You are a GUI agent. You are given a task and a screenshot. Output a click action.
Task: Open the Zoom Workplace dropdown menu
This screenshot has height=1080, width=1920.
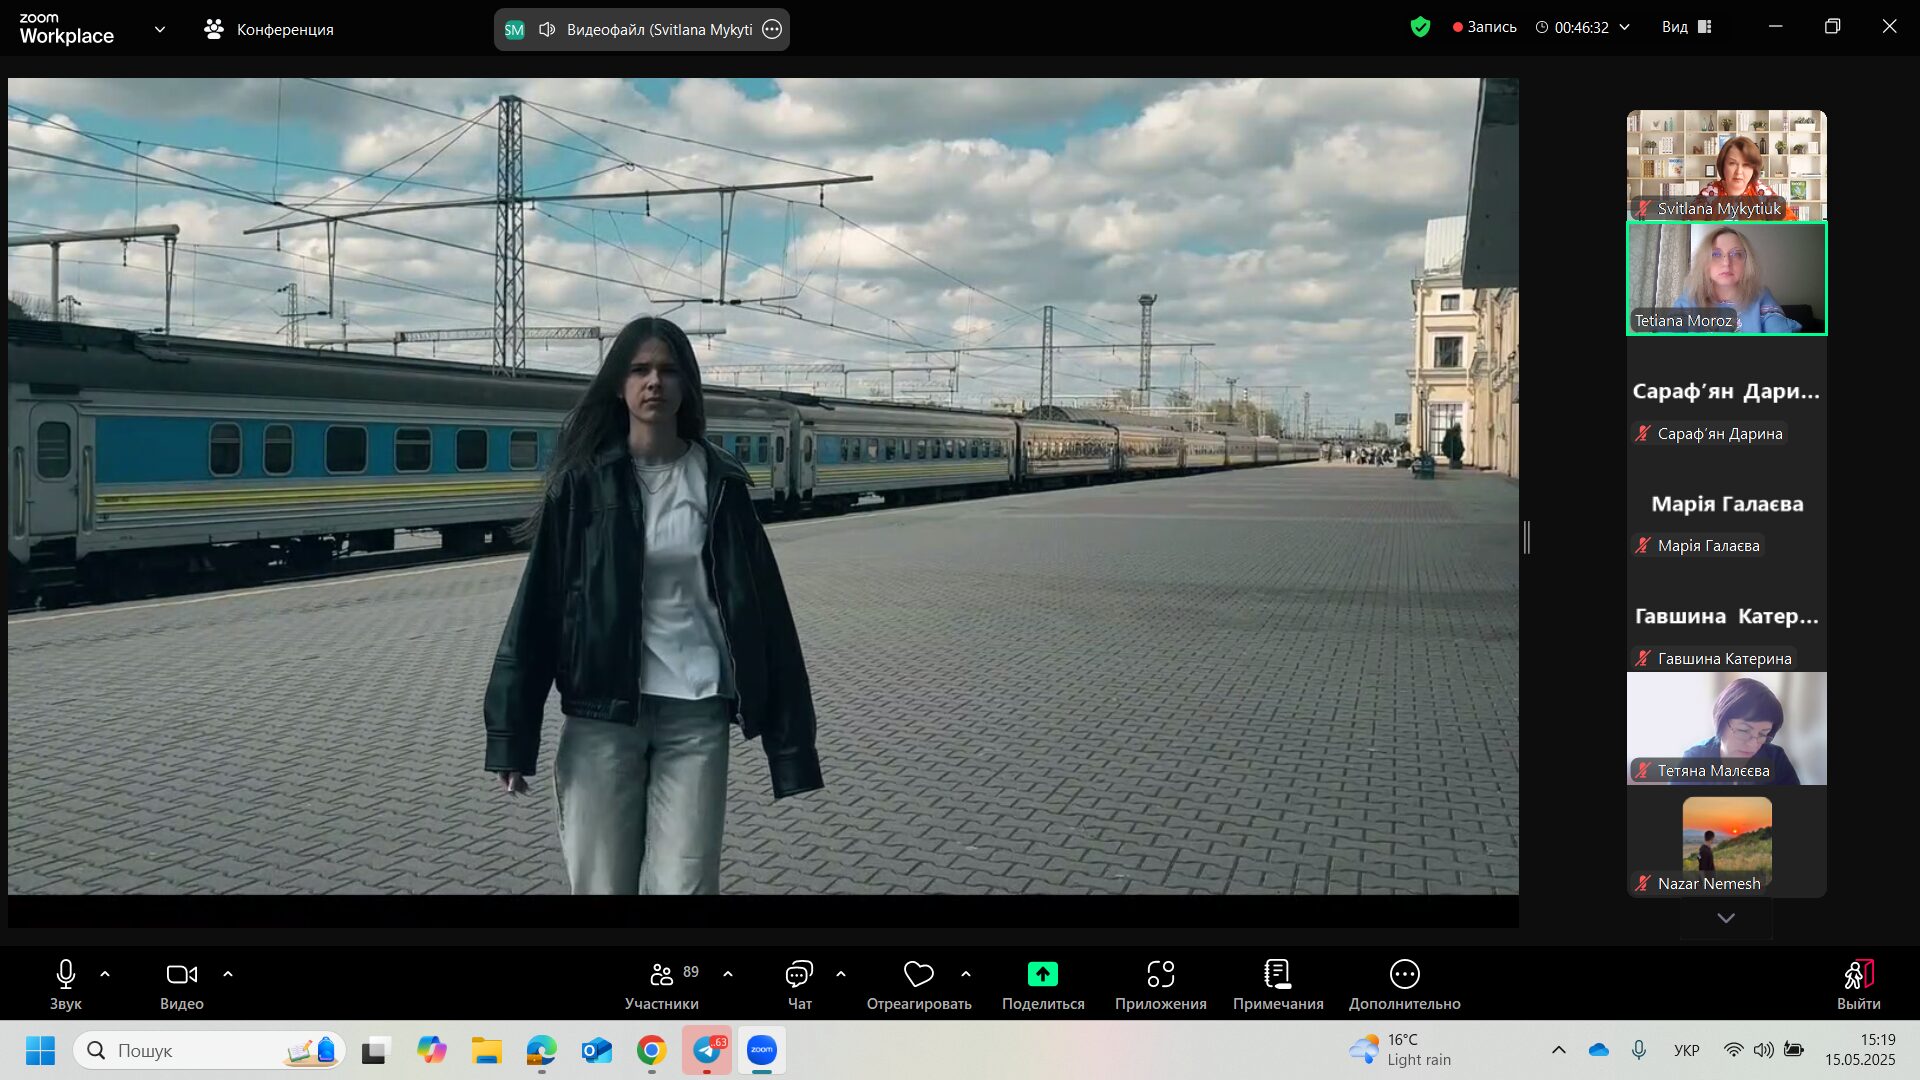160,30
